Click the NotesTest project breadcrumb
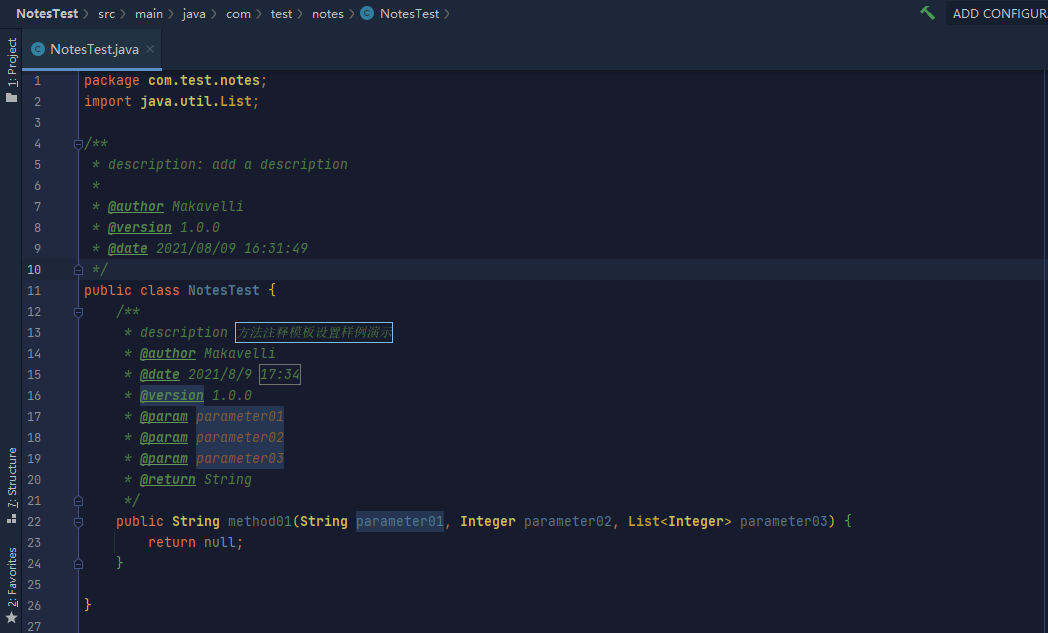Image resolution: width=1048 pixels, height=633 pixels. (x=47, y=13)
